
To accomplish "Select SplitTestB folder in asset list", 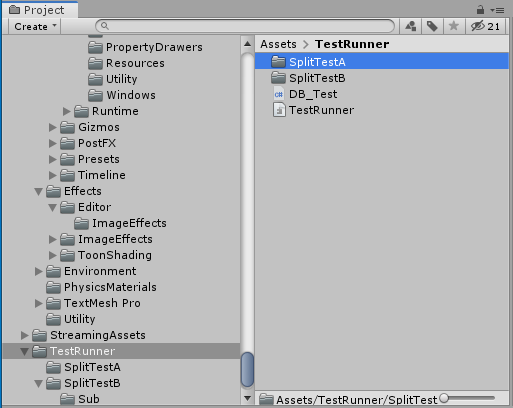I will pyautogui.click(x=382, y=78).
